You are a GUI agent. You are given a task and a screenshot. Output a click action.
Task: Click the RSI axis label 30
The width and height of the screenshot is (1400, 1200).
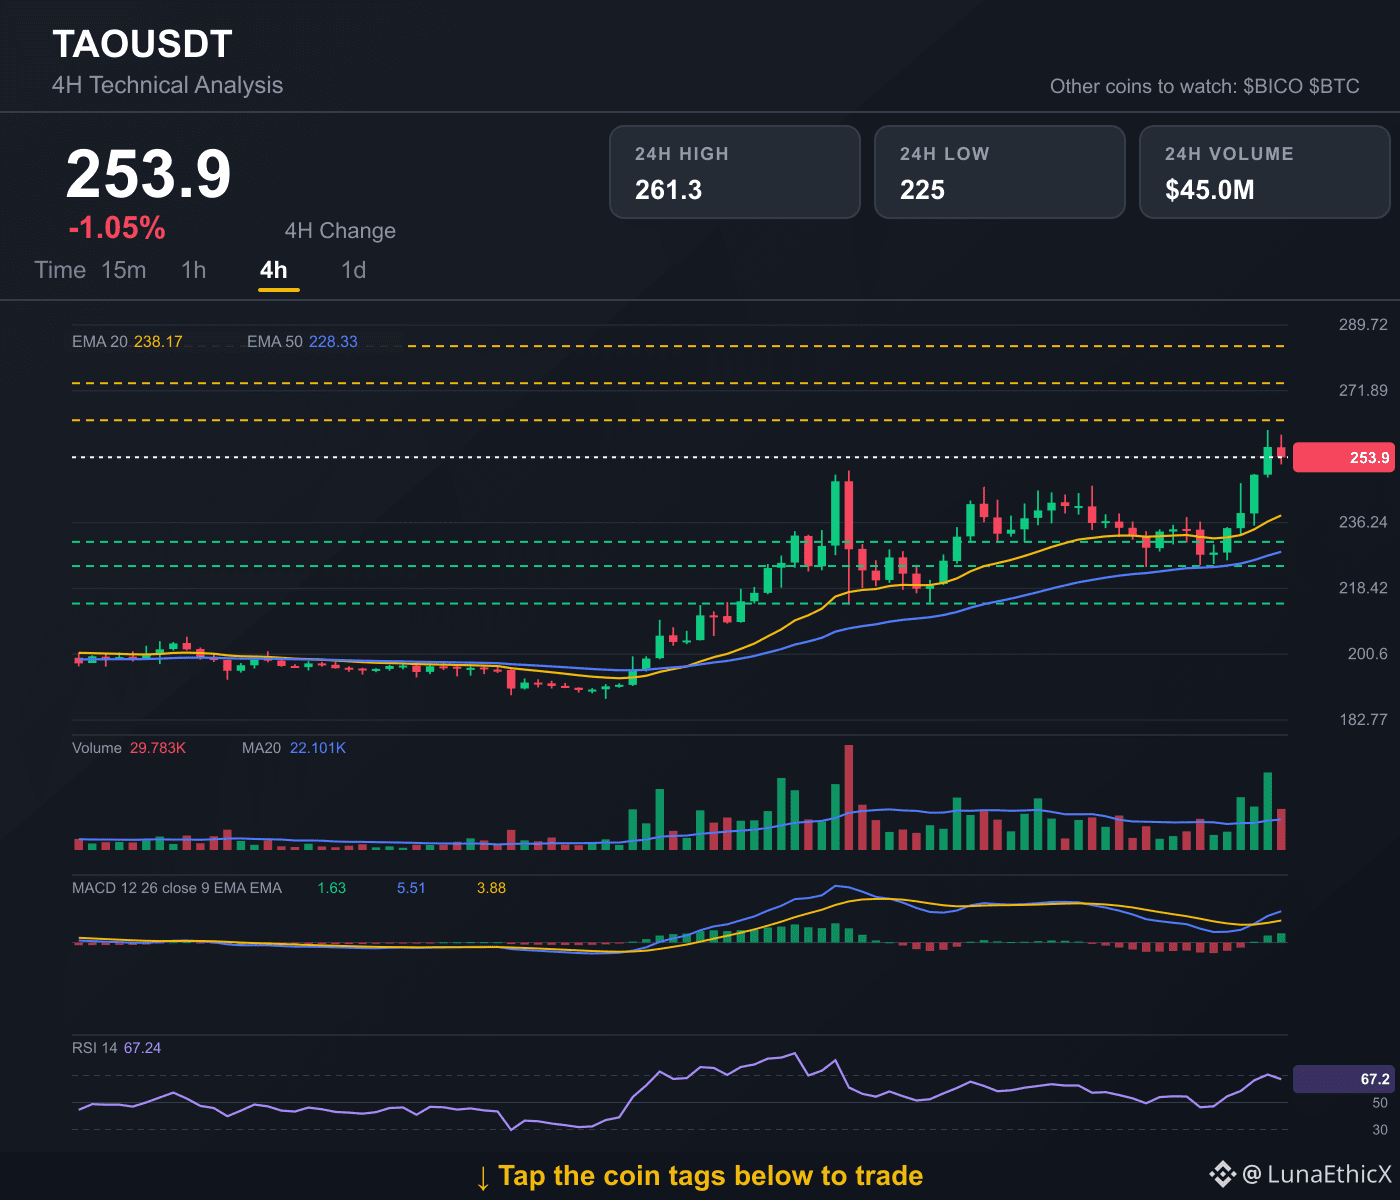[x=1380, y=1130]
